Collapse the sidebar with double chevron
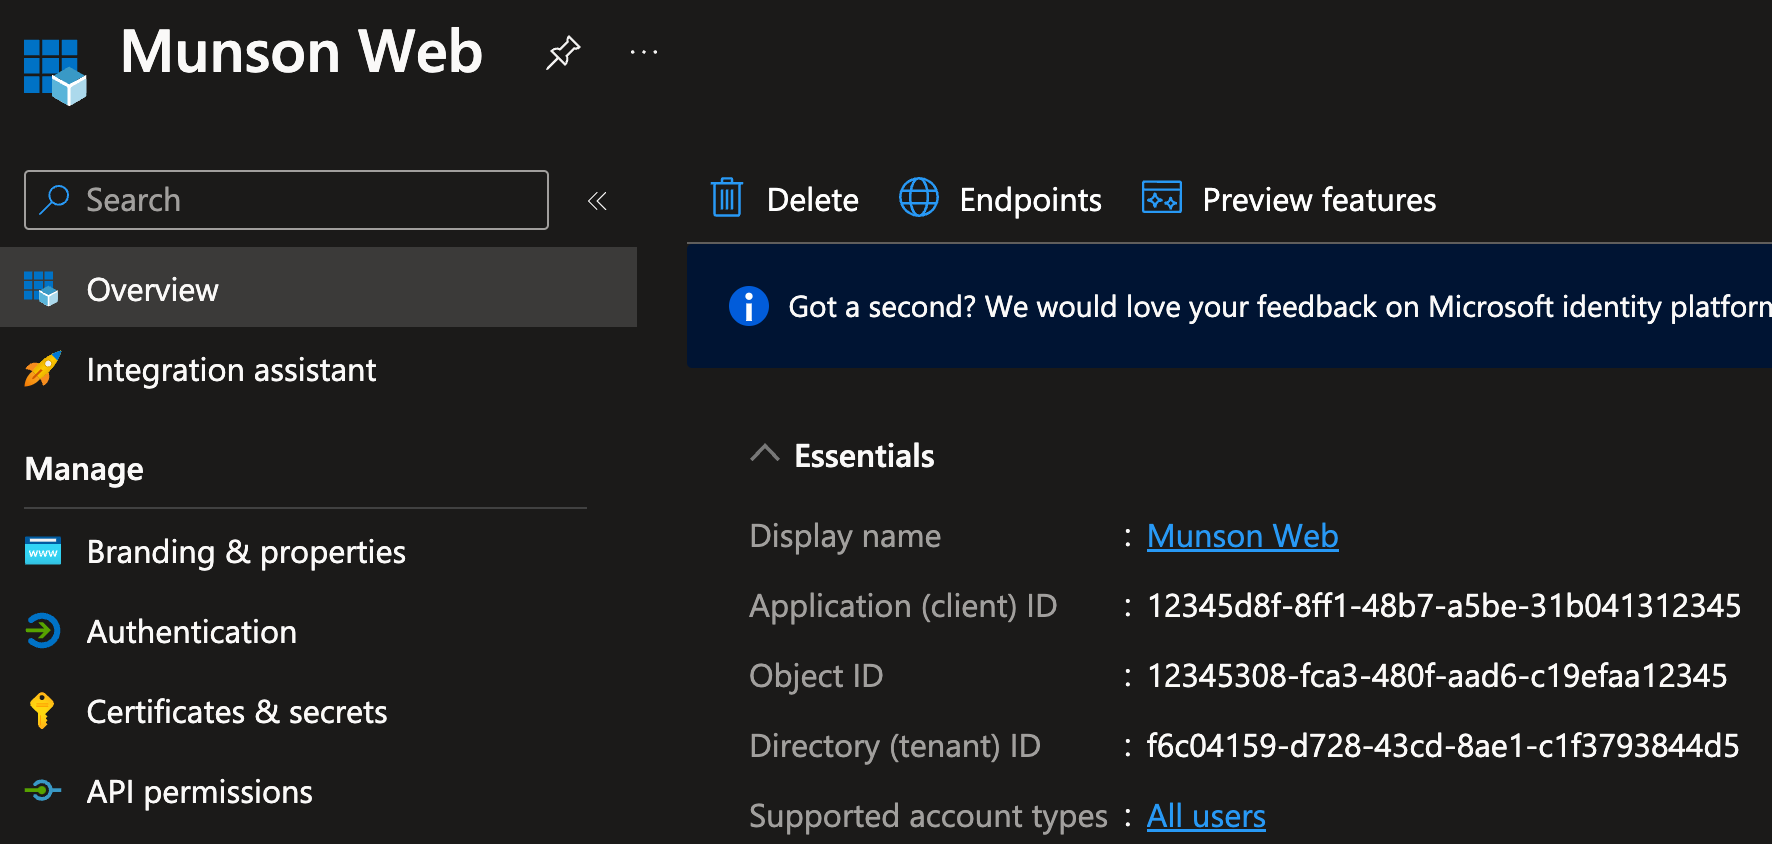 click(597, 201)
